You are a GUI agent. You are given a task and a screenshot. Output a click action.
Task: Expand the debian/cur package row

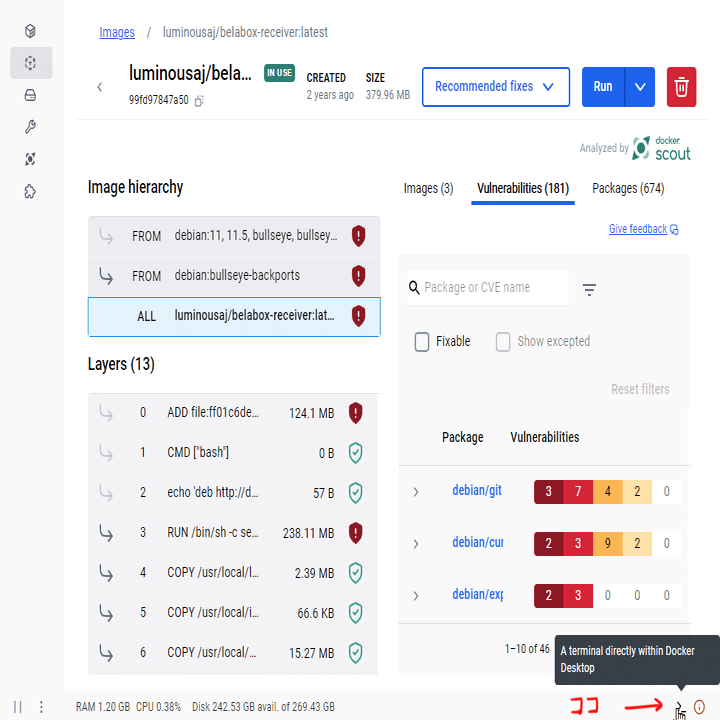[x=416, y=544]
